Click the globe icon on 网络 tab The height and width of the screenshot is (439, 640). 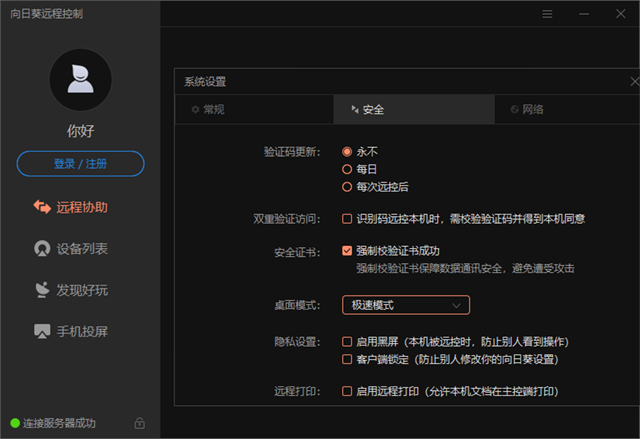[515, 109]
